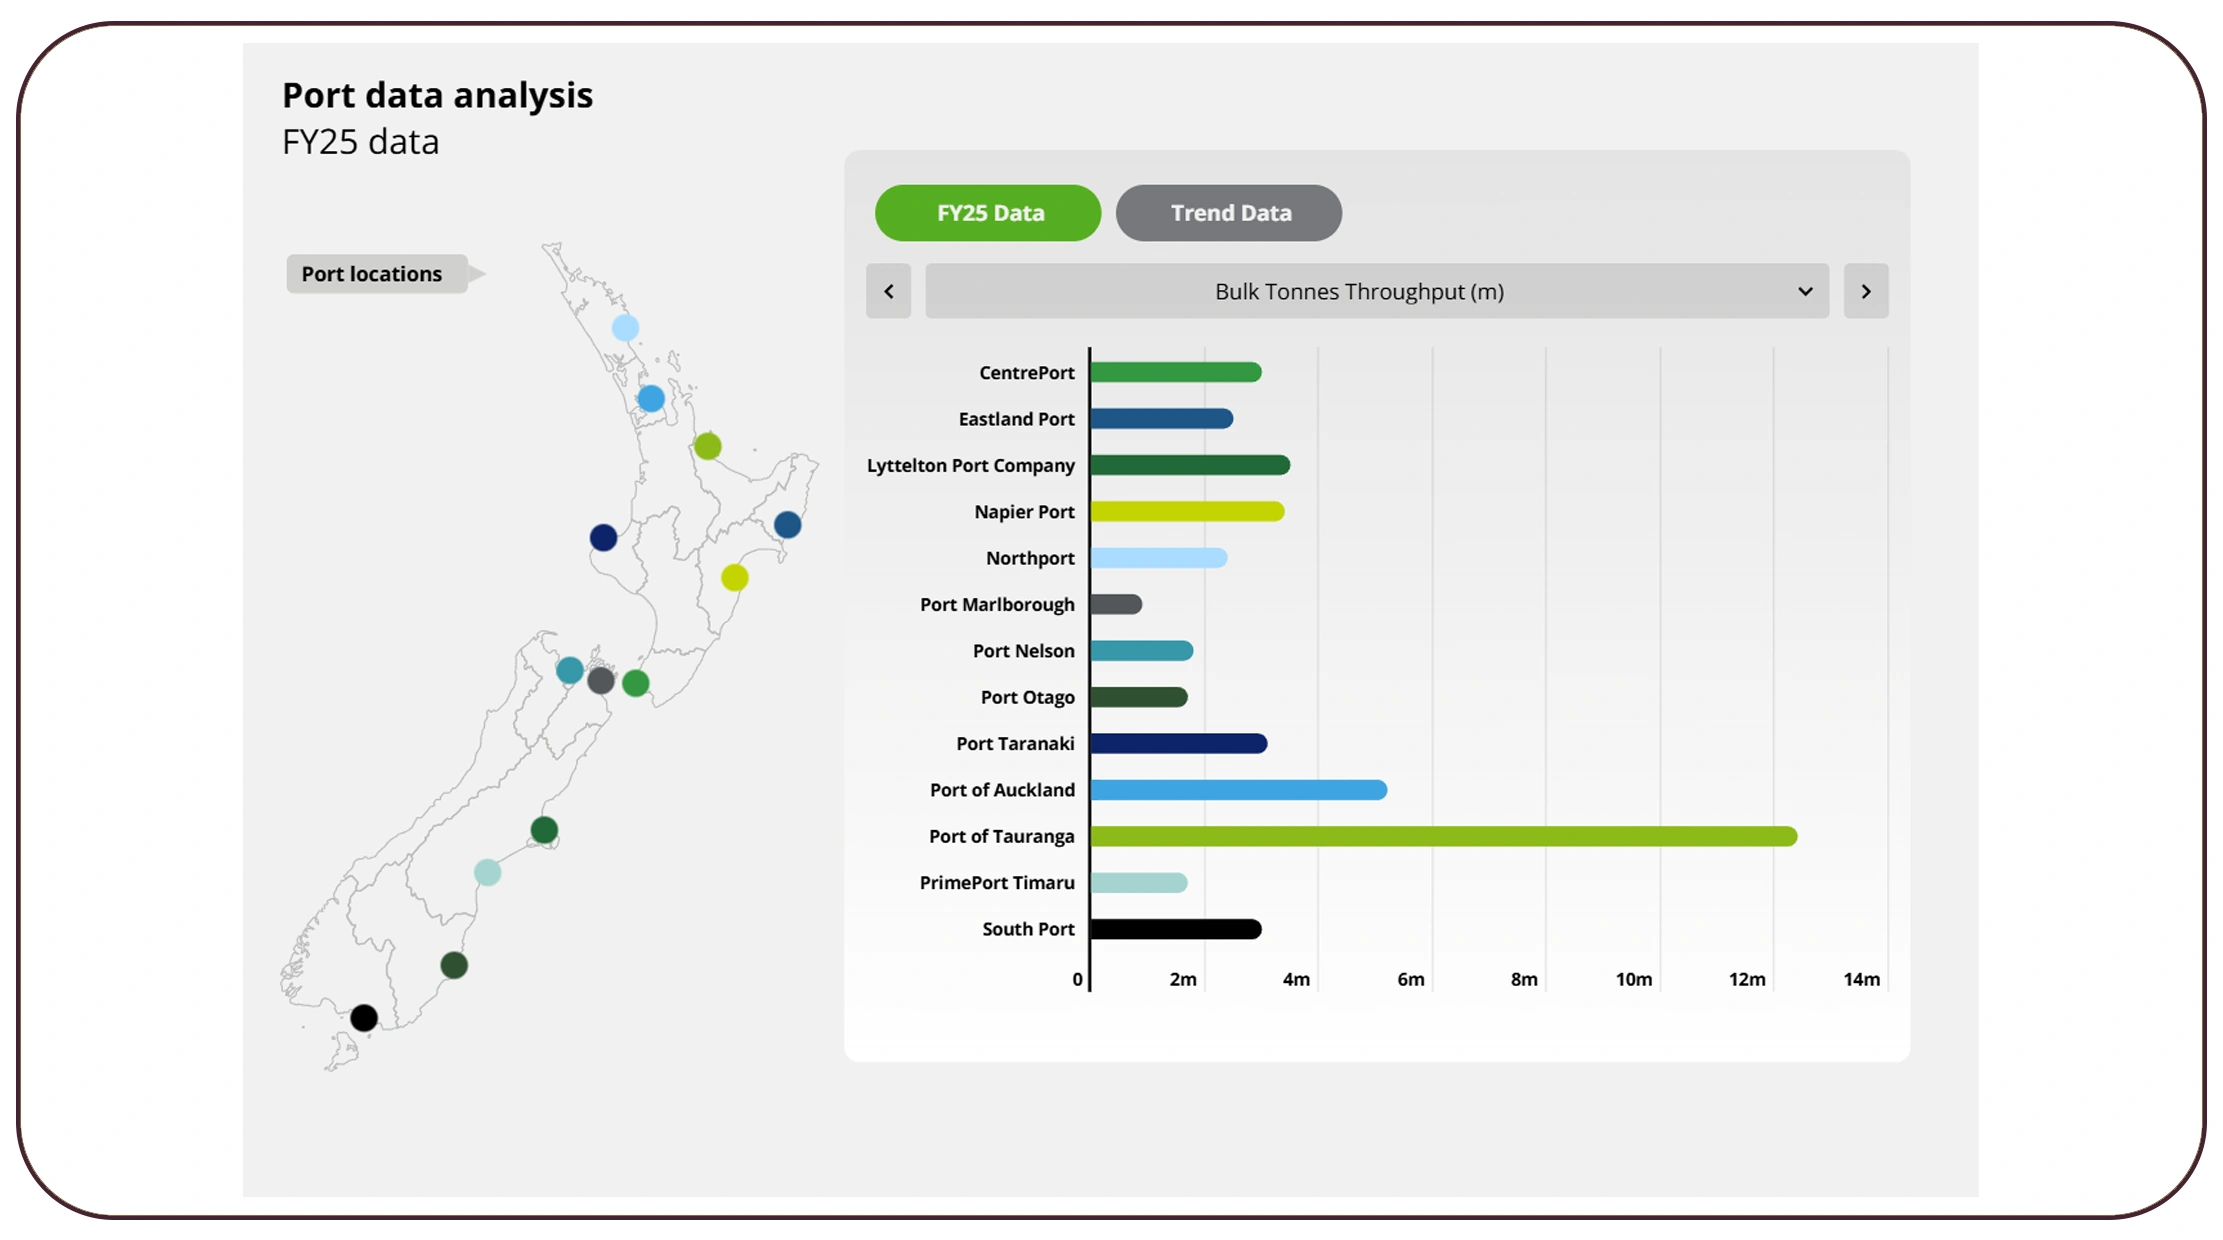Switch to the Trend Data tab

1229,212
